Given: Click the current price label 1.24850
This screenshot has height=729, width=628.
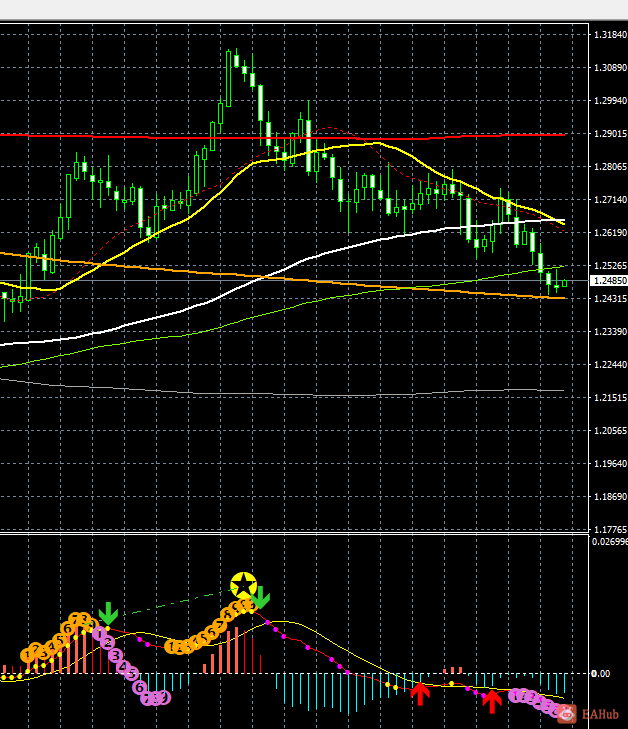Looking at the screenshot, I should pyautogui.click(x=610, y=281).
